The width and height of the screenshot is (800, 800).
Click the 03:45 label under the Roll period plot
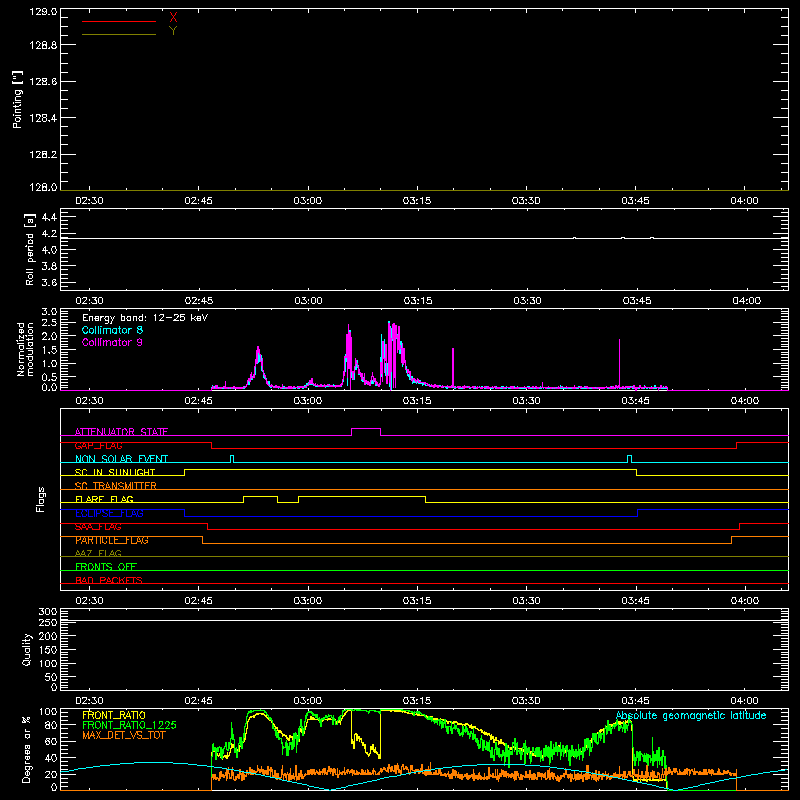637,301
